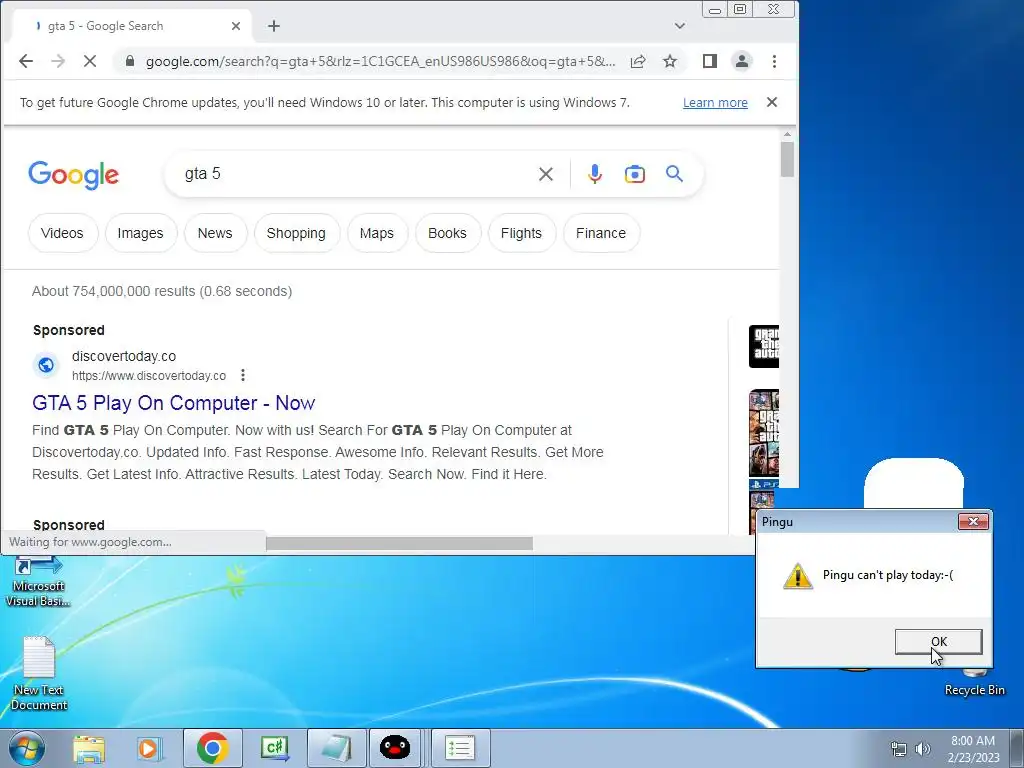Click the discovertoday.co URL text
This screenshot has height=768, width=1024.
149,376
